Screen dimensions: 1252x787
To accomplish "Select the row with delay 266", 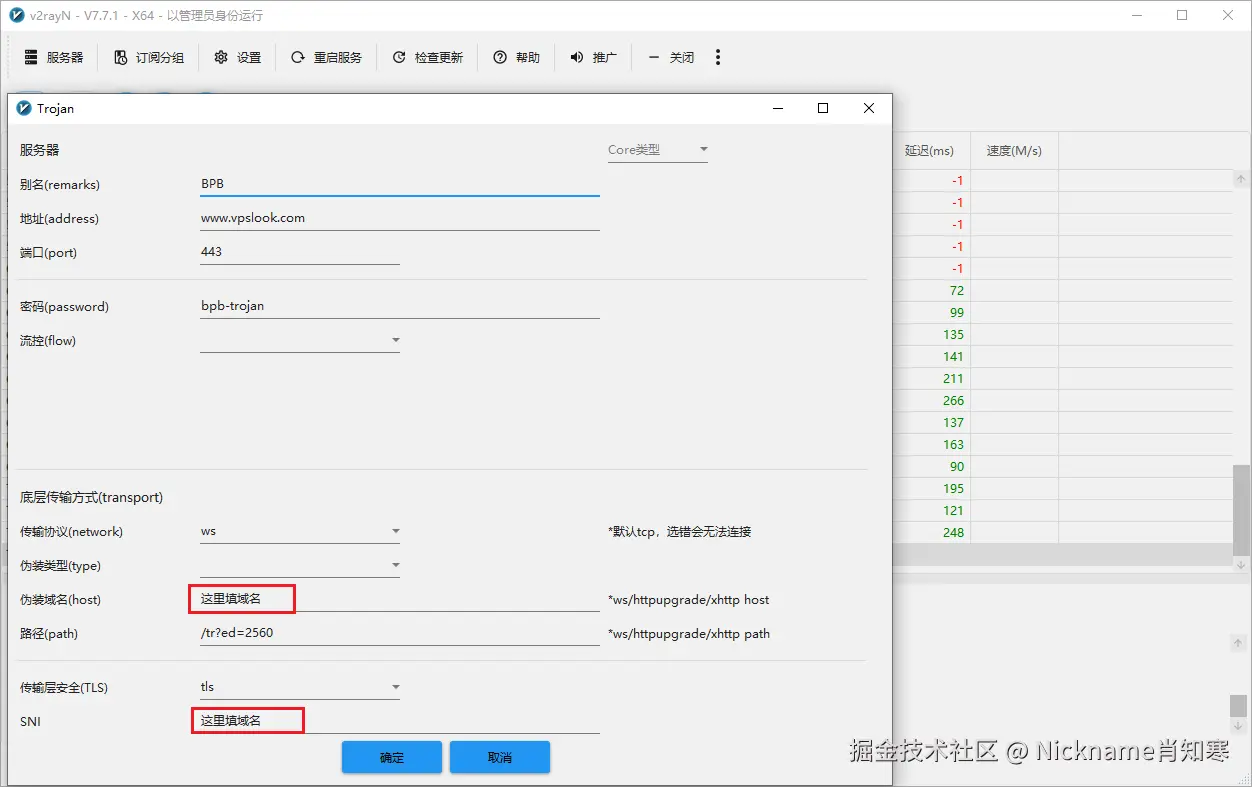I will pyautogui.click(x=1062, y=401).
